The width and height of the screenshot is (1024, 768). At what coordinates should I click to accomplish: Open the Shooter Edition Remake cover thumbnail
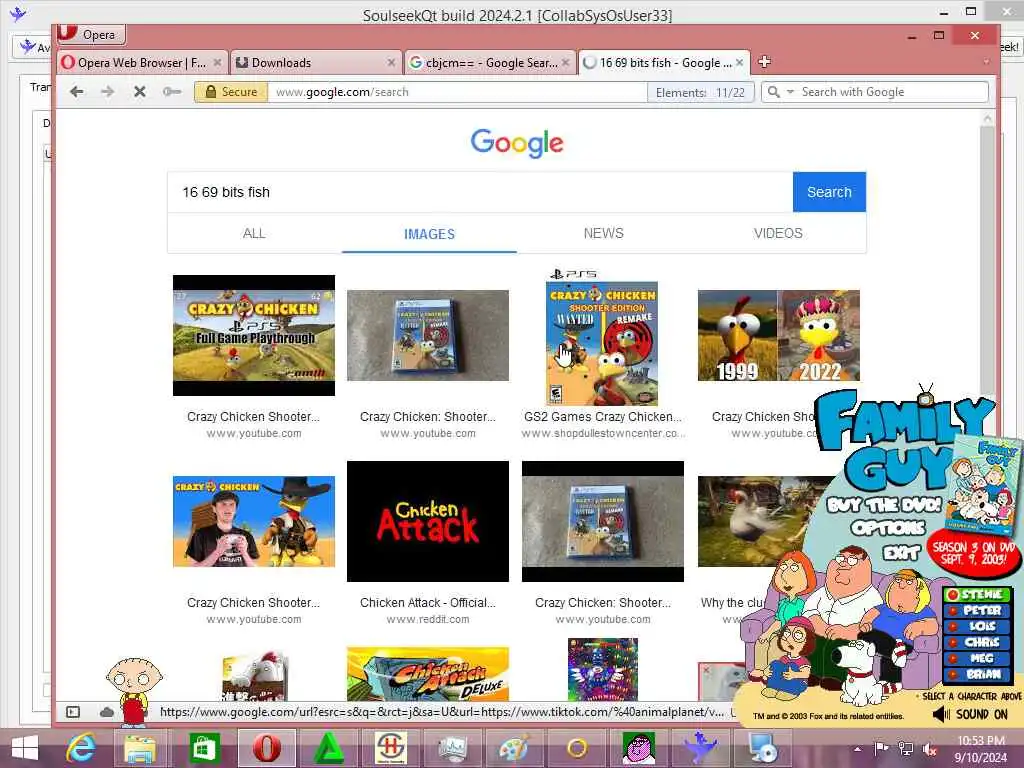(x=602, y=338)
